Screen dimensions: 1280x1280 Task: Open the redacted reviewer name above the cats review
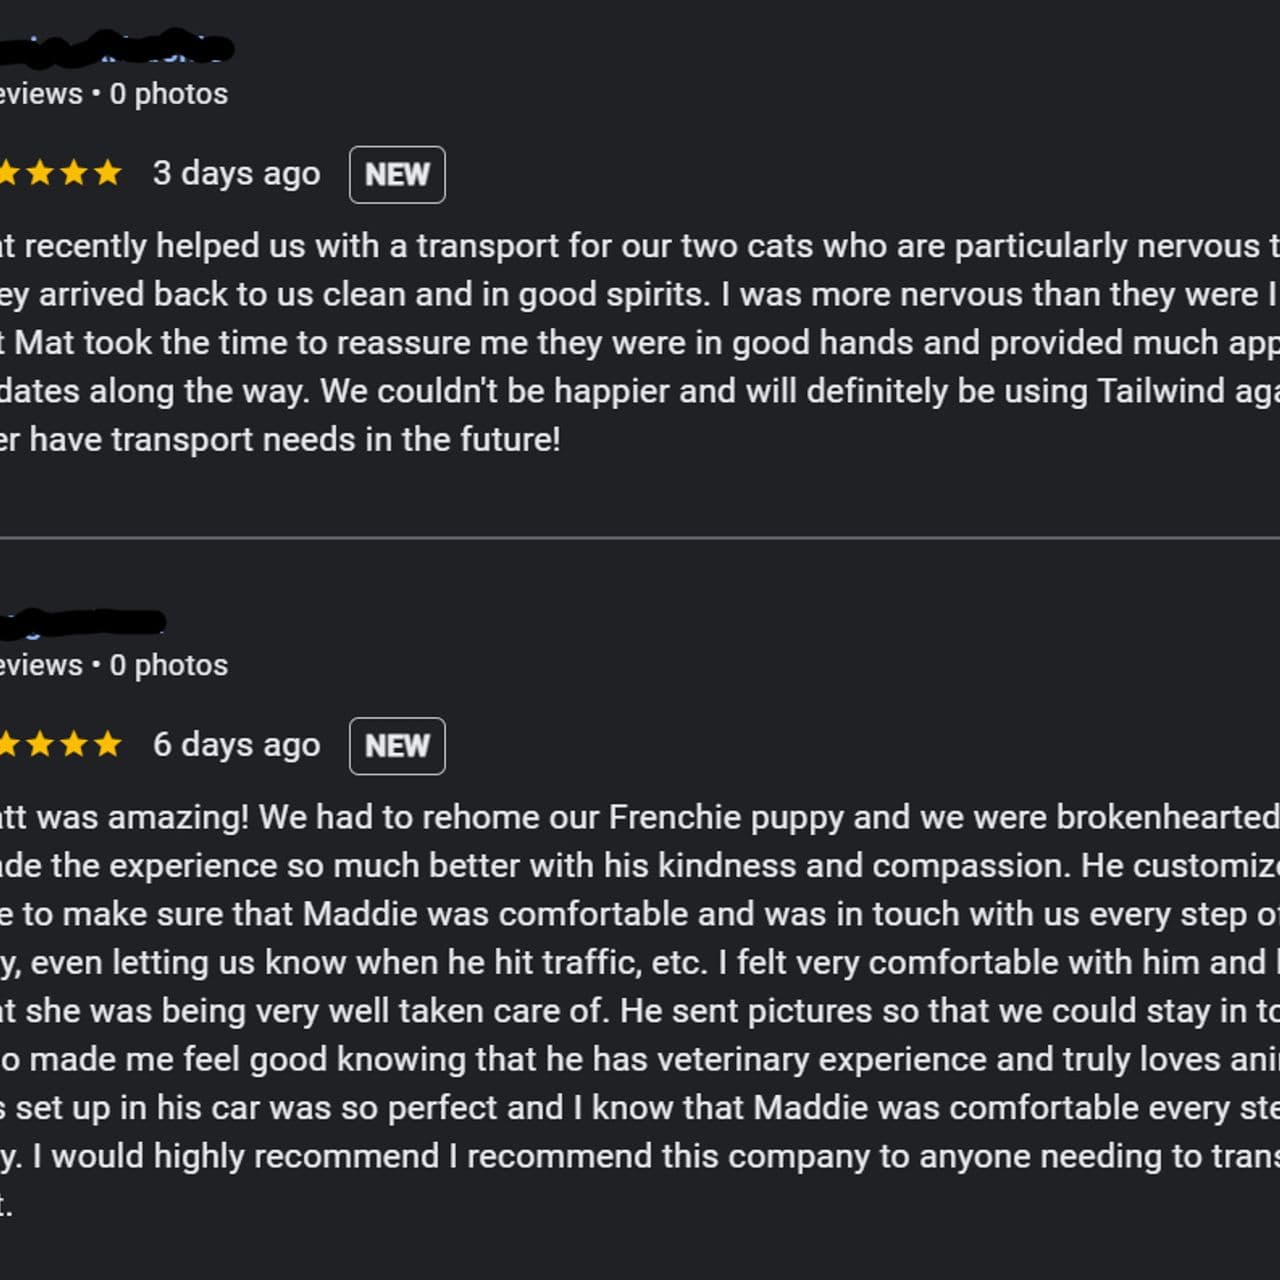[116, 47]
